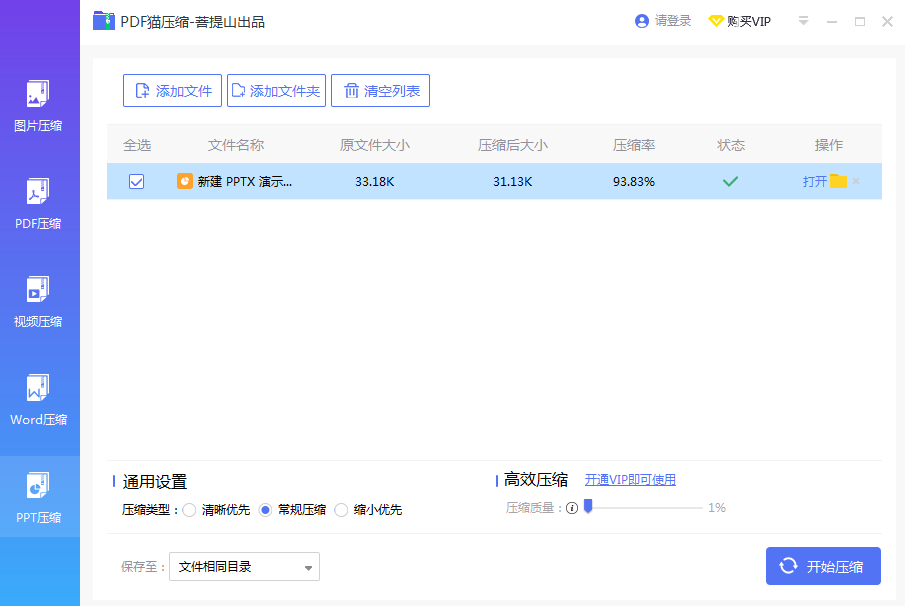Maximize the PDF猫压缩 window

[x=860, y=22]
